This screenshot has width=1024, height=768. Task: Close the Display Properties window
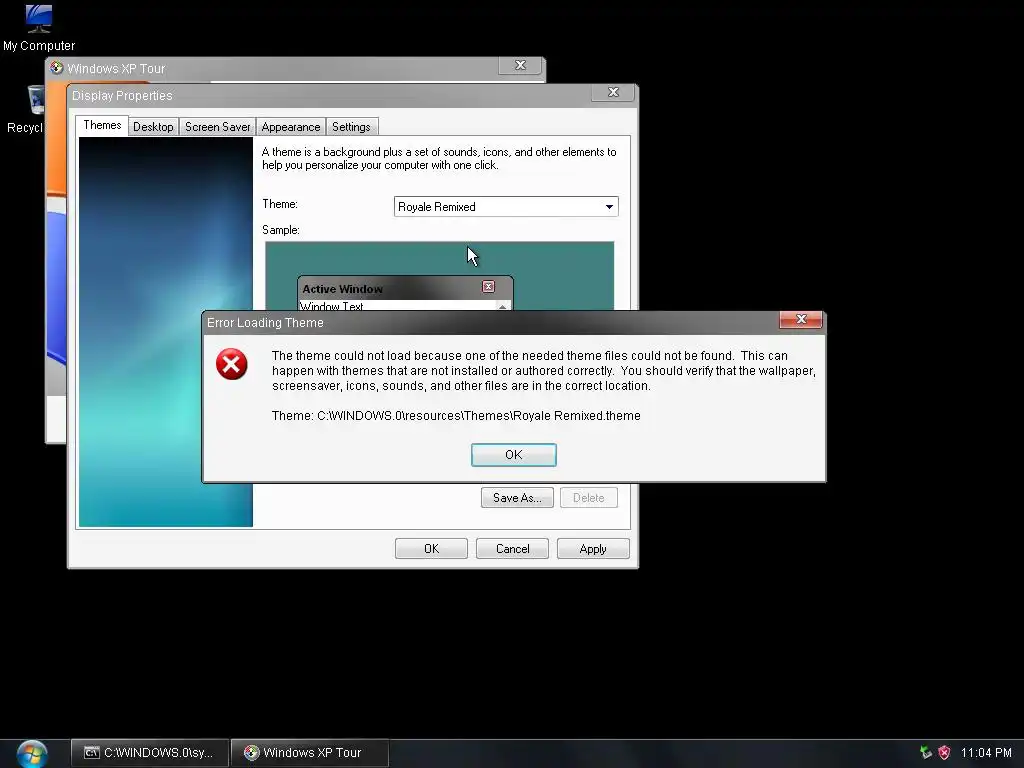613,92
